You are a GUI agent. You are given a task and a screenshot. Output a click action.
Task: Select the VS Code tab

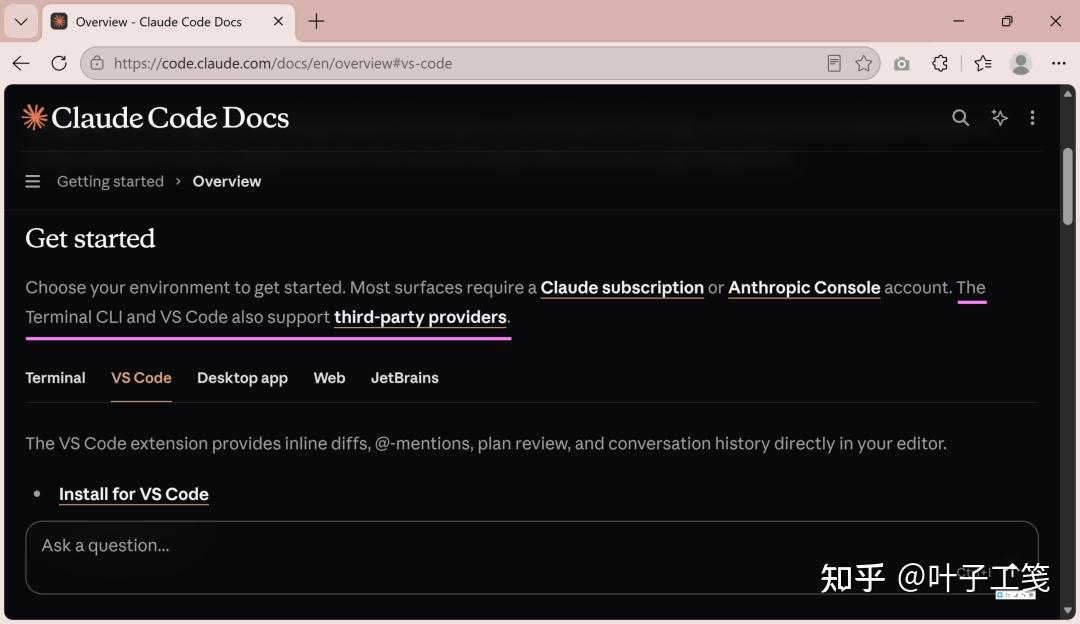pyautogui.click(x=141, y=377)
